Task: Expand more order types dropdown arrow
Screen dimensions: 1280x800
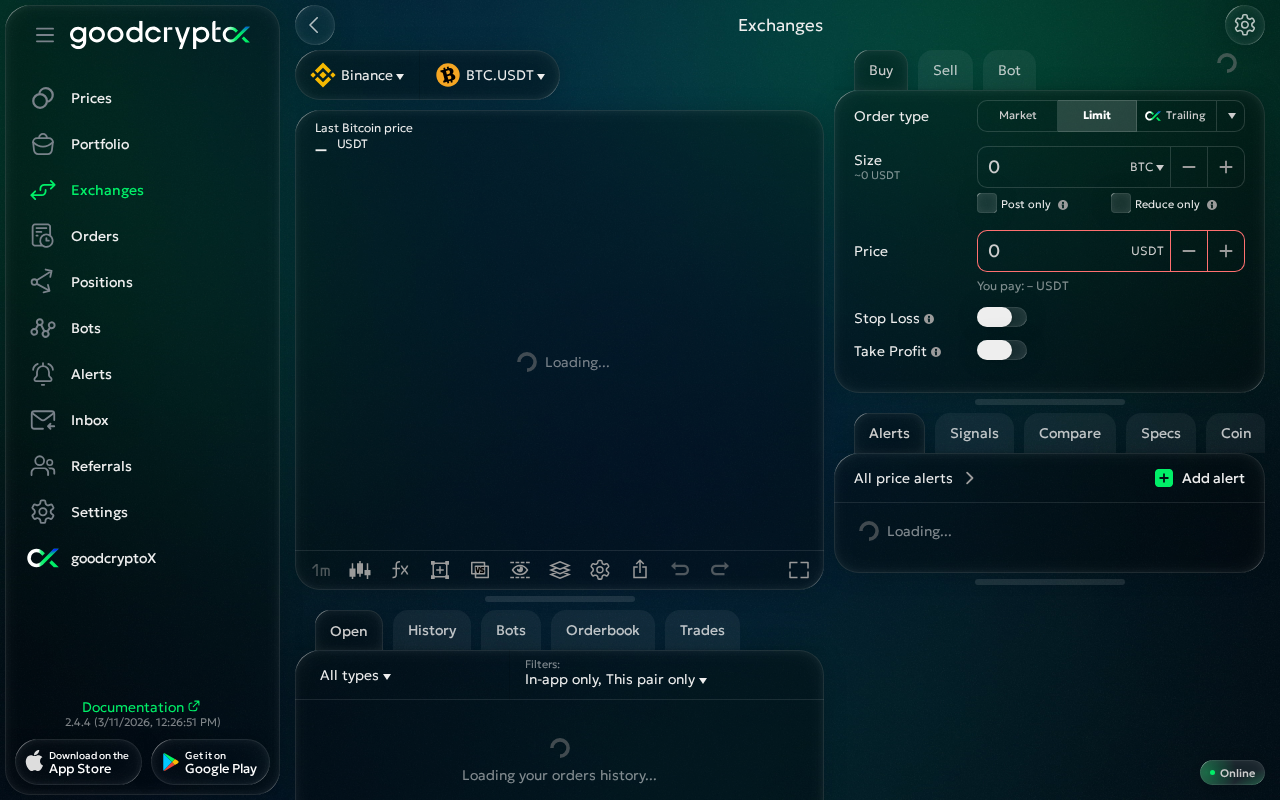Action: (x=1231, y=116)
